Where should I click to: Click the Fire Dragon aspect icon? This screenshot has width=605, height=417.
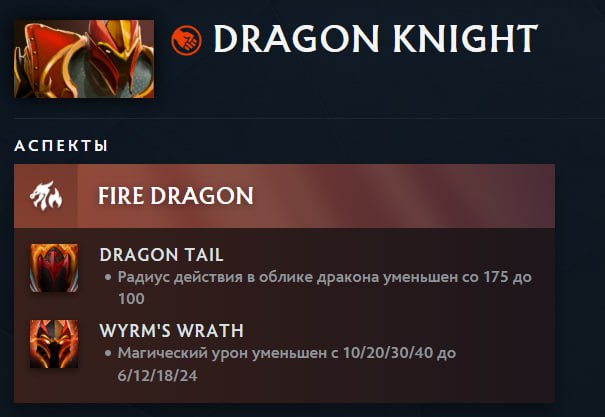pyautogui.click(x=46, y=196)
